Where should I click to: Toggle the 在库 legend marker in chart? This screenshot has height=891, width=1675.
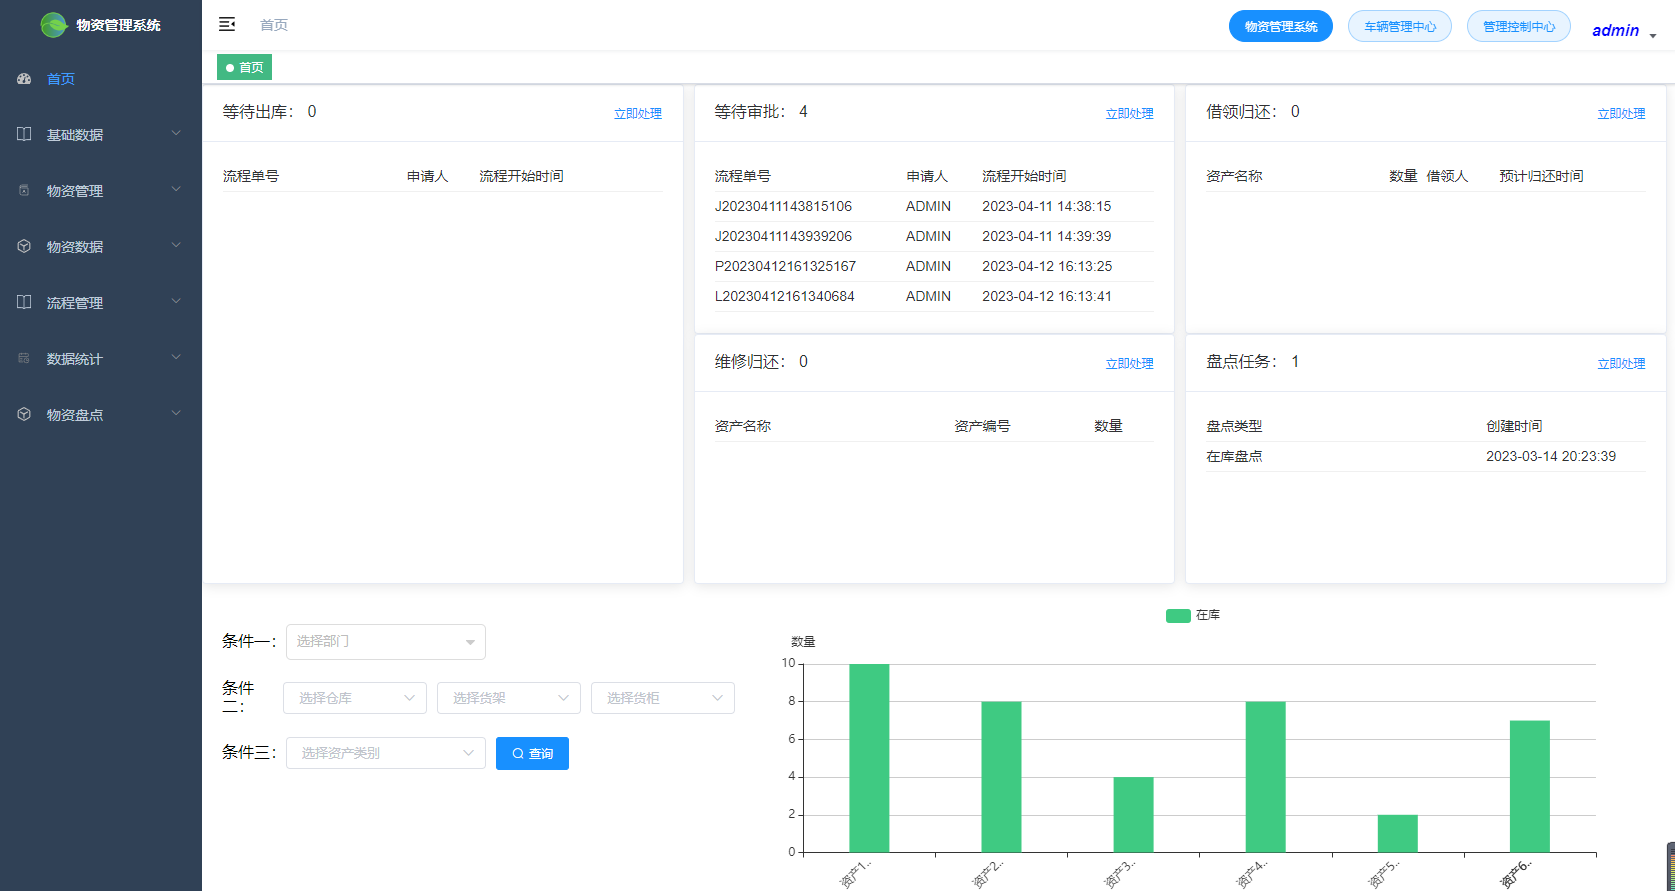[x=1178, y=615]
